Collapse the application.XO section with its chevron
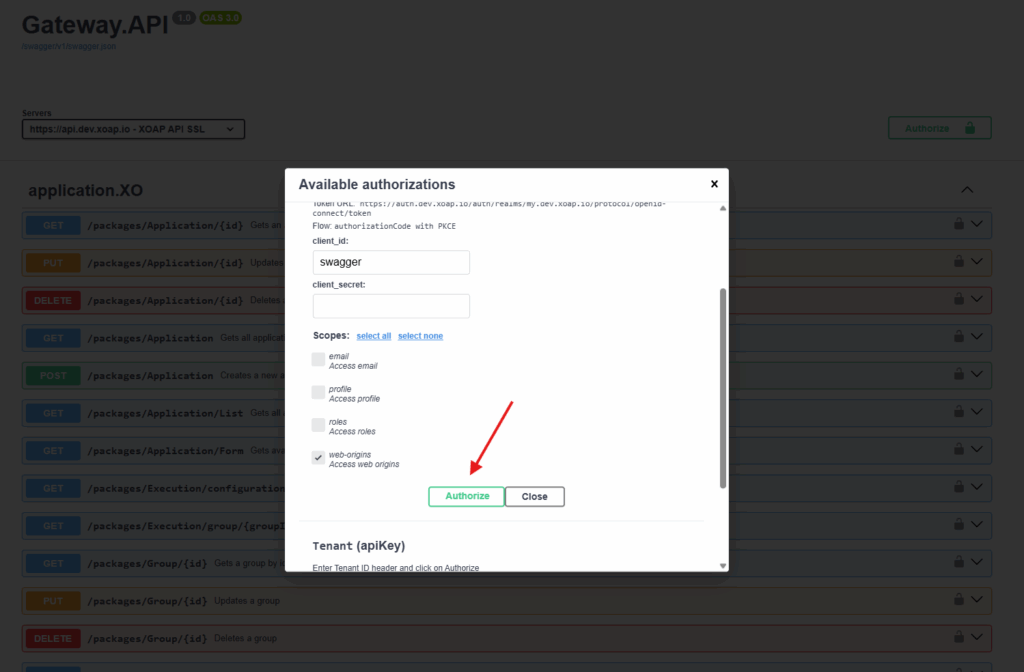The height and width of the screenshot is (672, 1024). [966, 189]
